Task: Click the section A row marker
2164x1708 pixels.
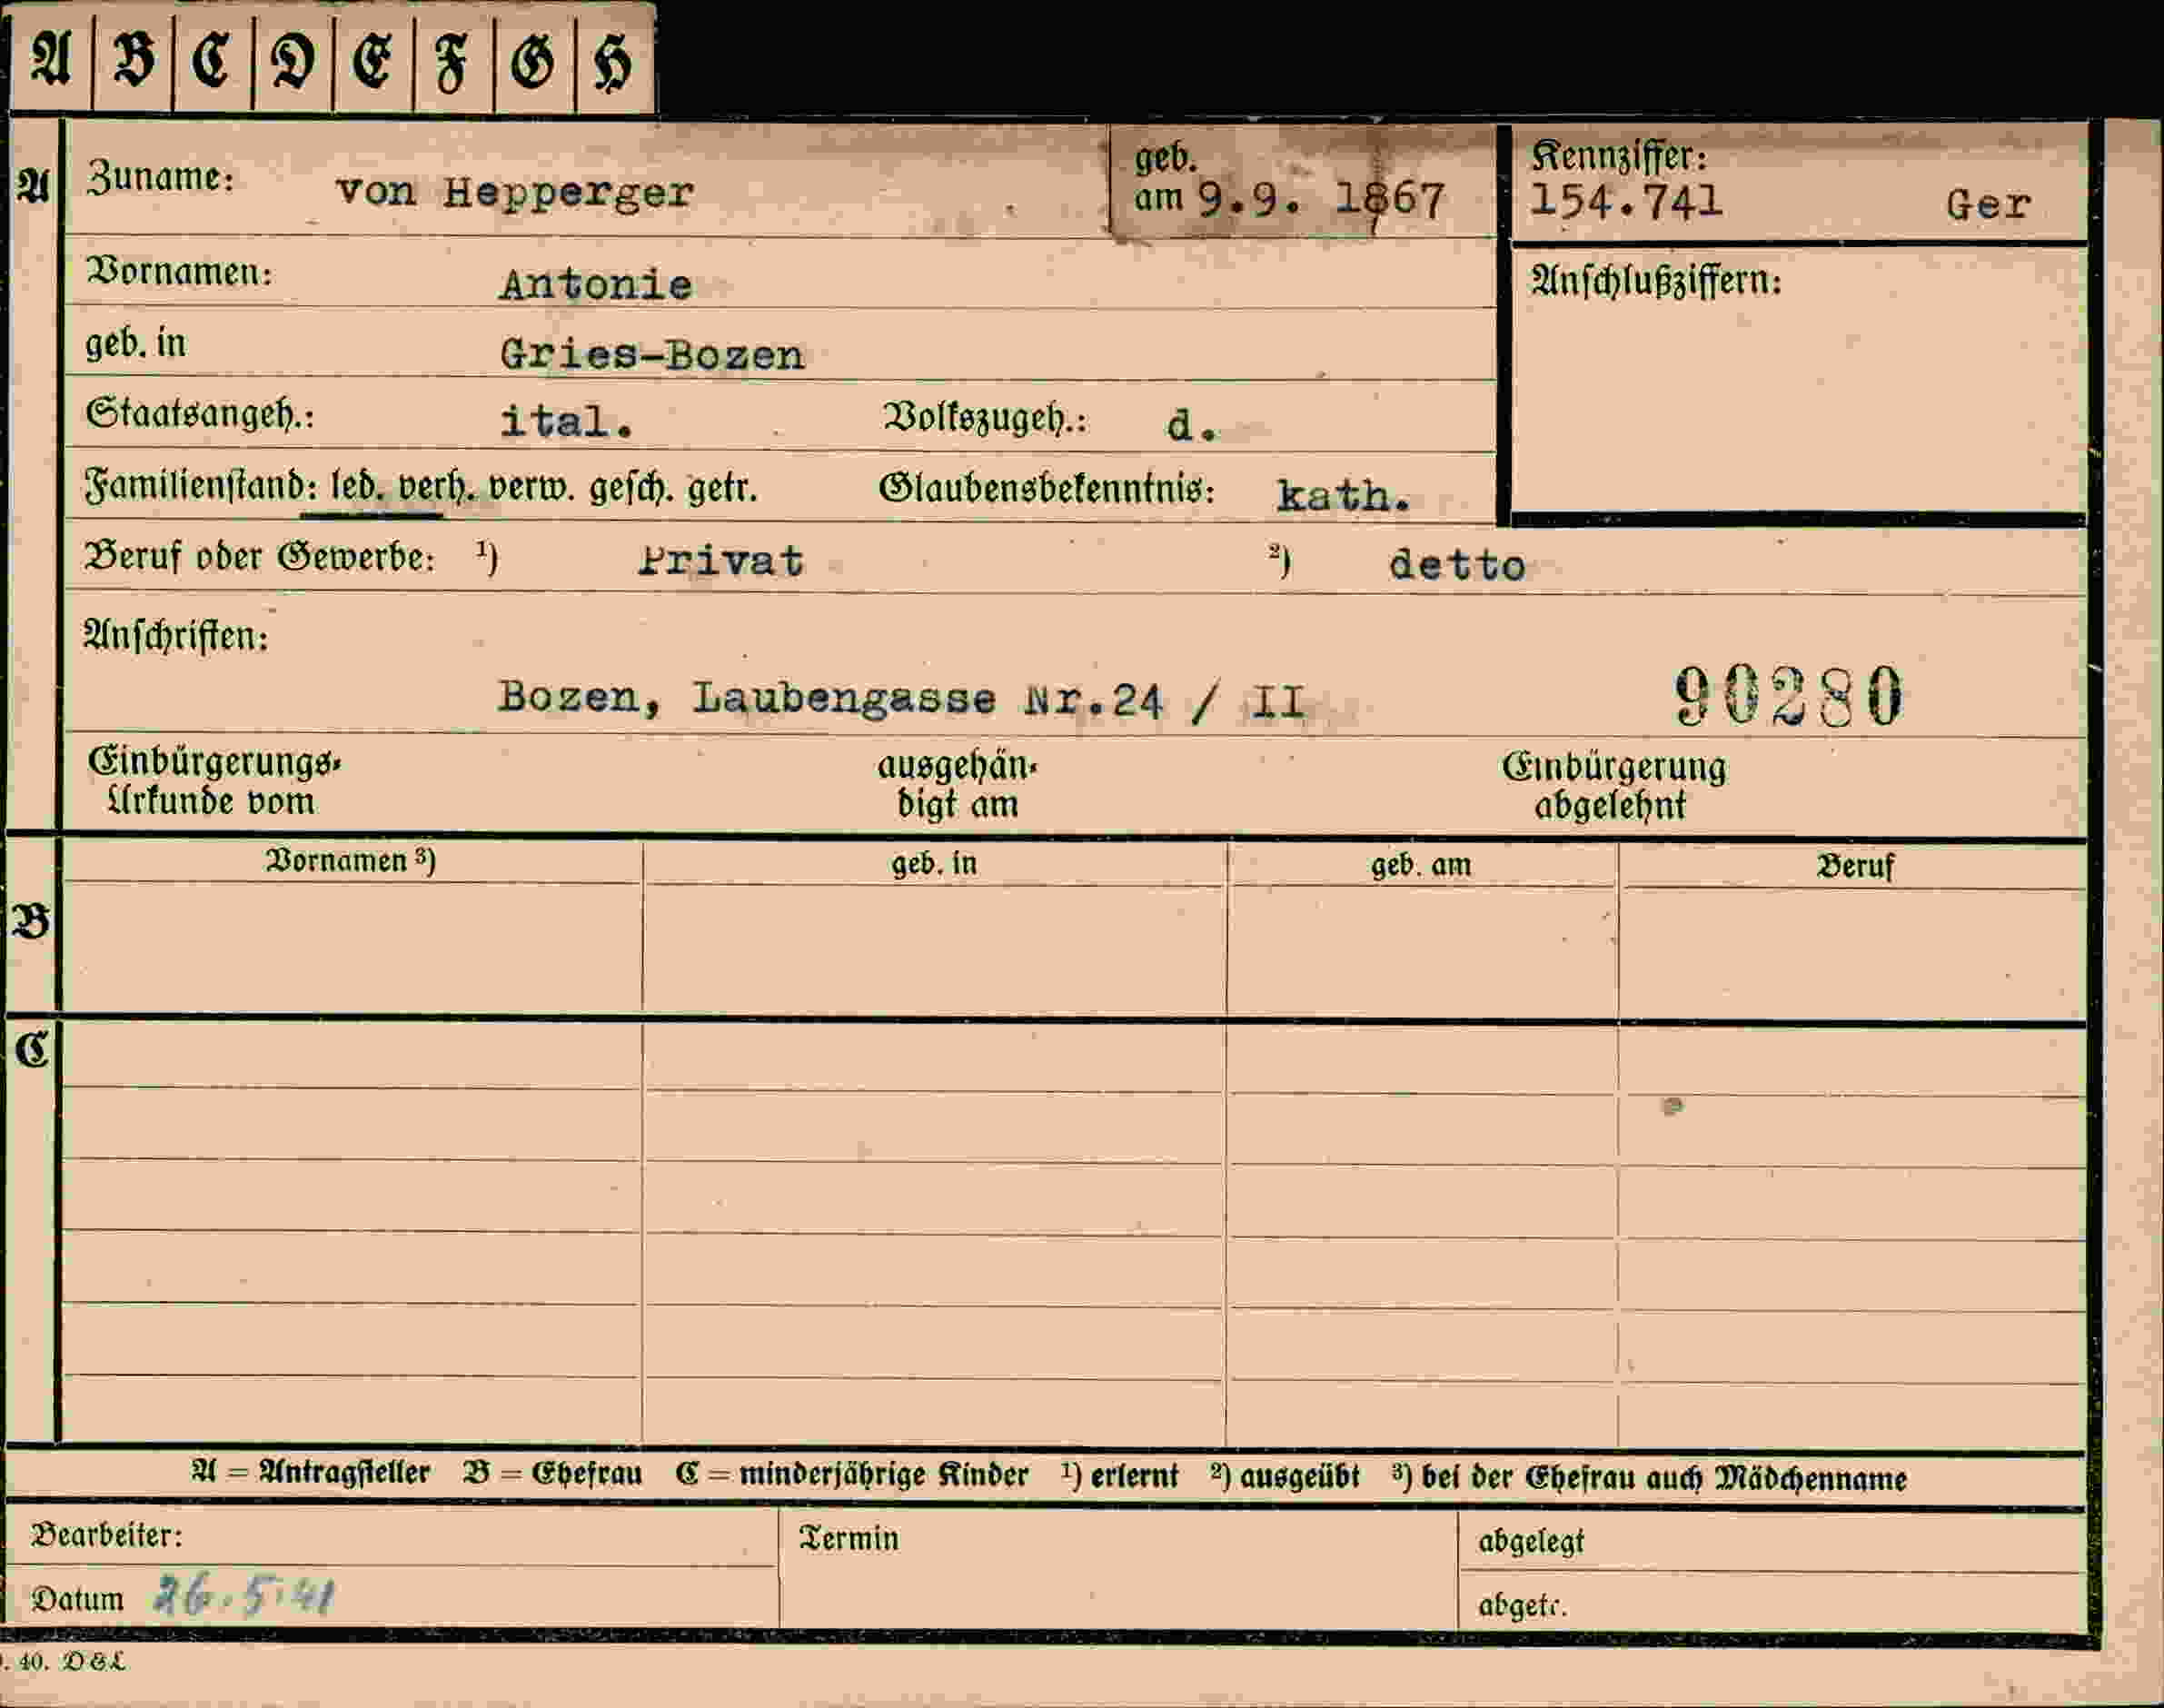Action: click(32, 185)
